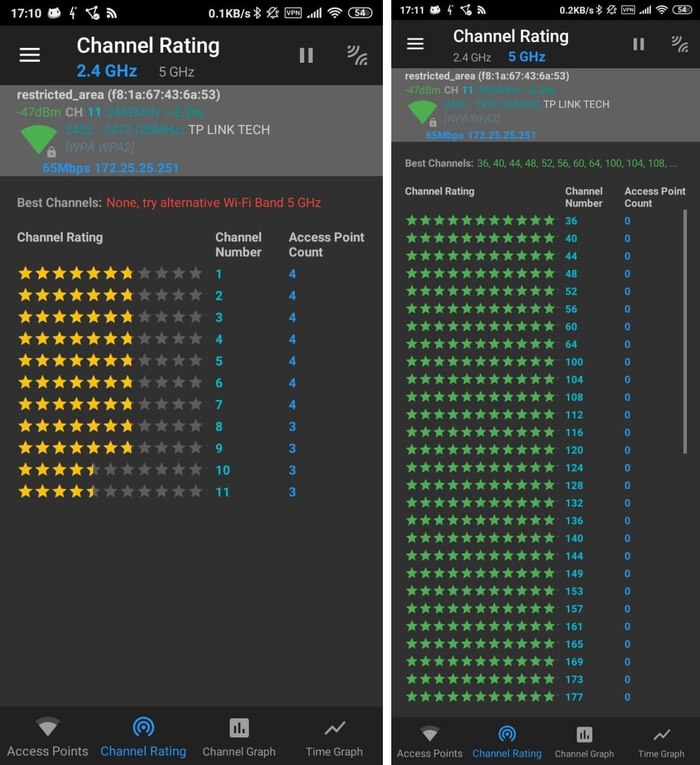This screenshot has width=700, height=765.
Task: Select channel 100 in 5 GHz list
Action: point(574,362)
